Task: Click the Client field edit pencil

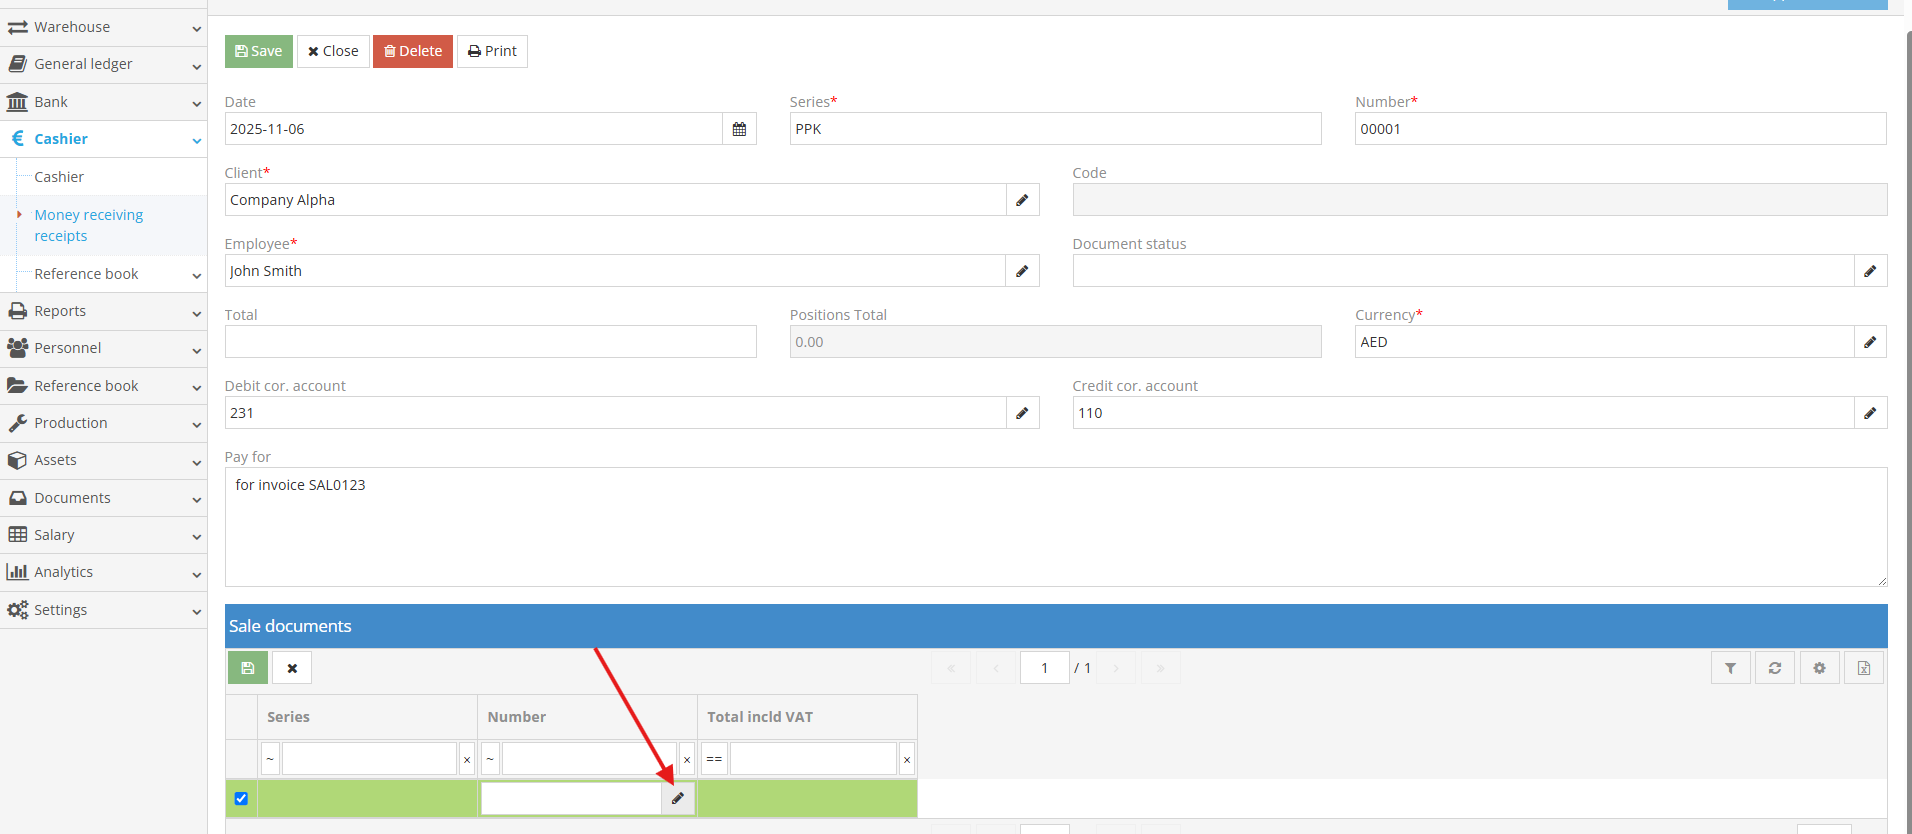Action: pyautogui.click(x=1022, y=200)
